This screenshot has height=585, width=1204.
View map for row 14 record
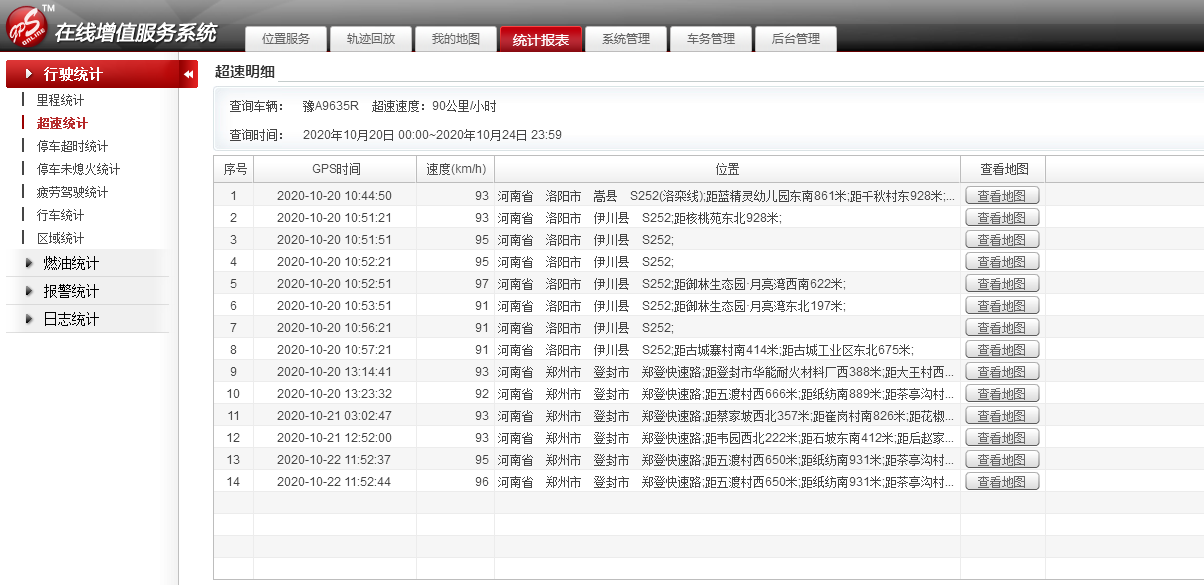pyautogui.click(x=1002, y=482)
